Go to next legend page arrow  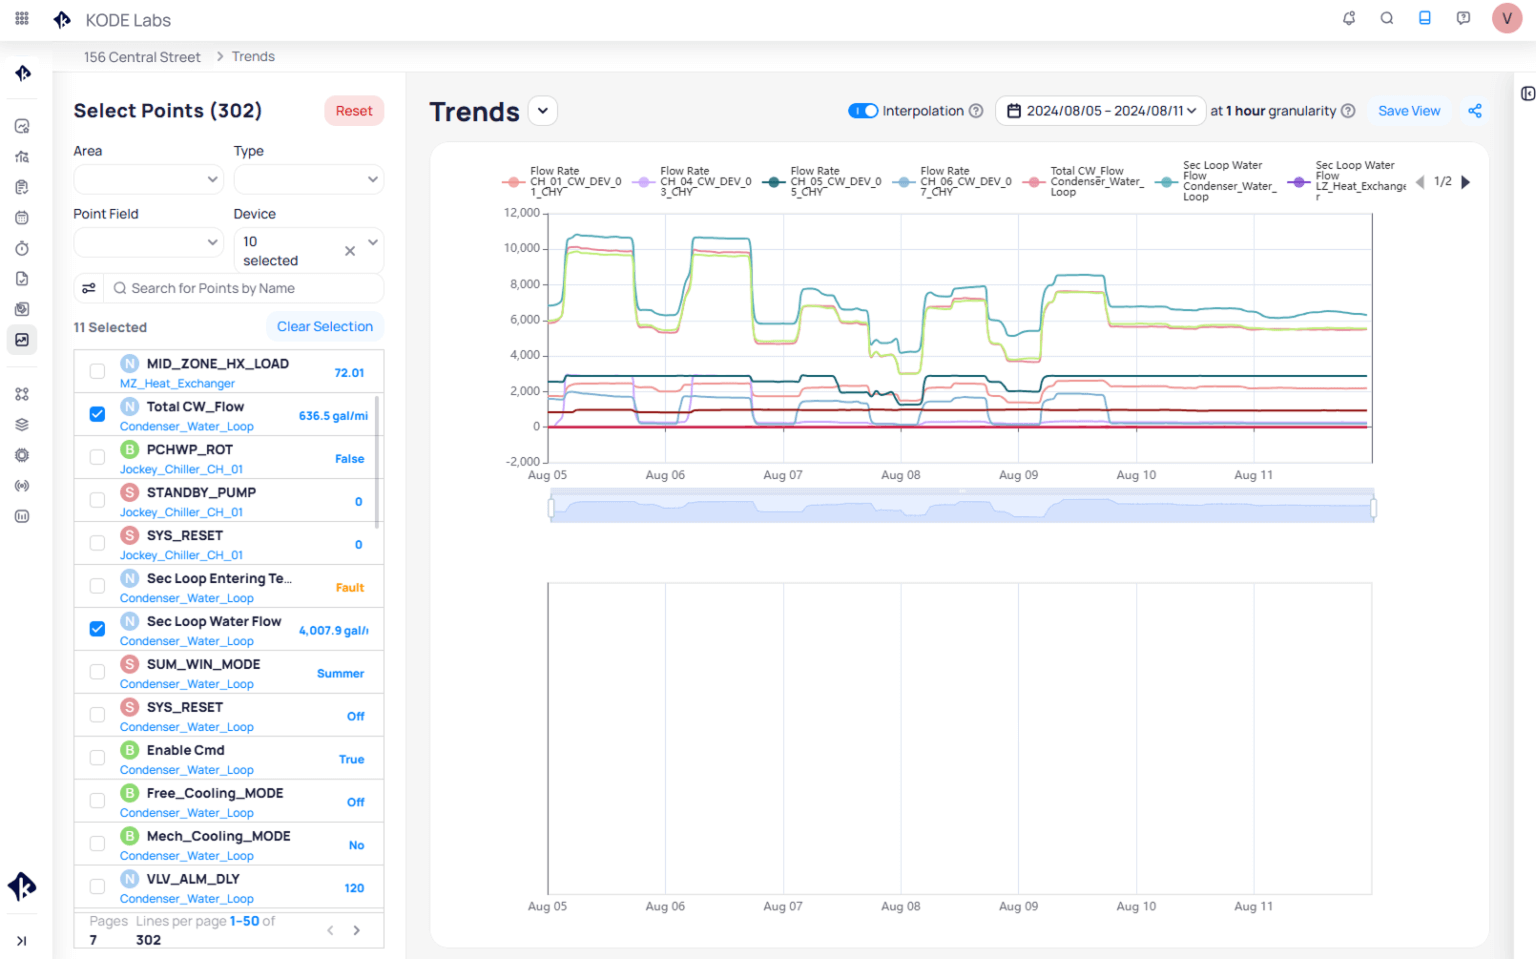tap(1466, 182)
